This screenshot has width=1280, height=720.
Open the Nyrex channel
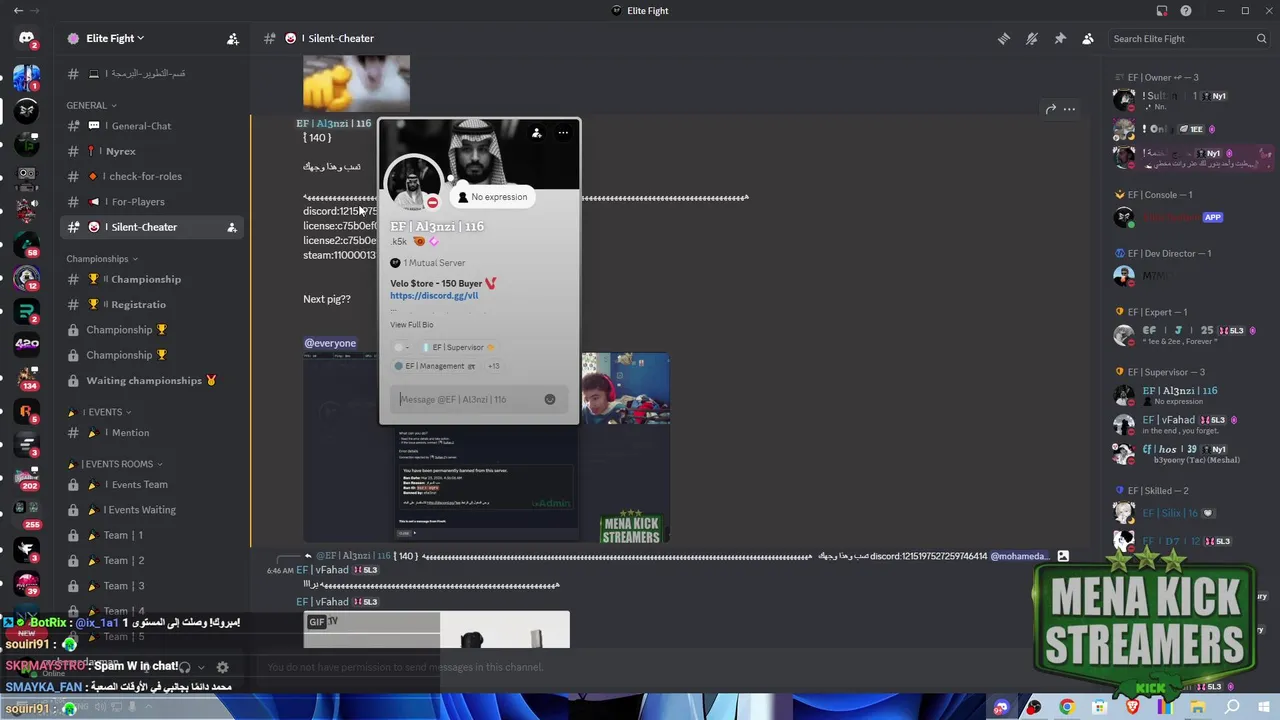click(x=151, y=151)
